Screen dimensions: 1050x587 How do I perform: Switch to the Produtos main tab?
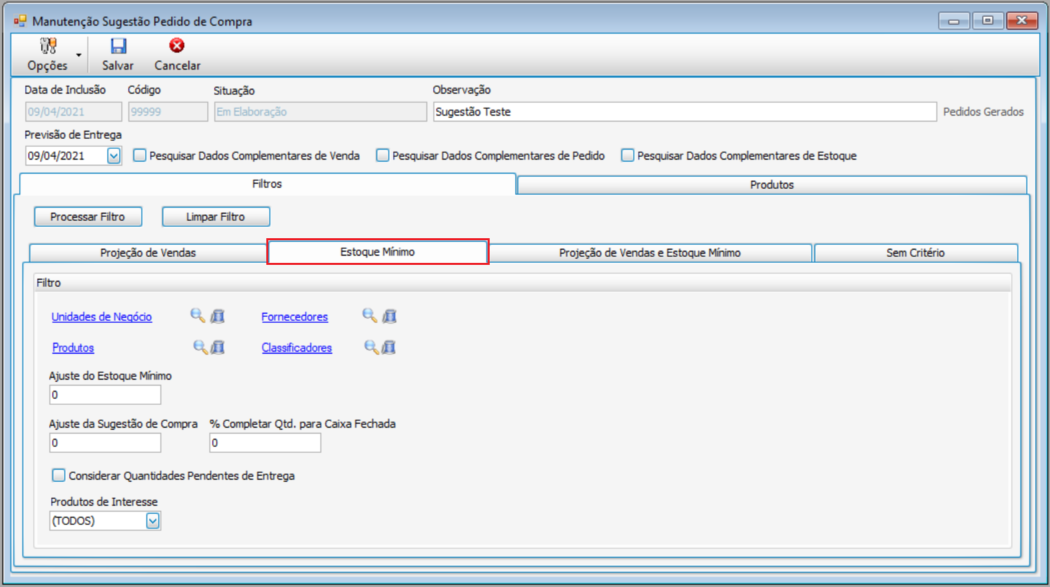coord(771,185)
